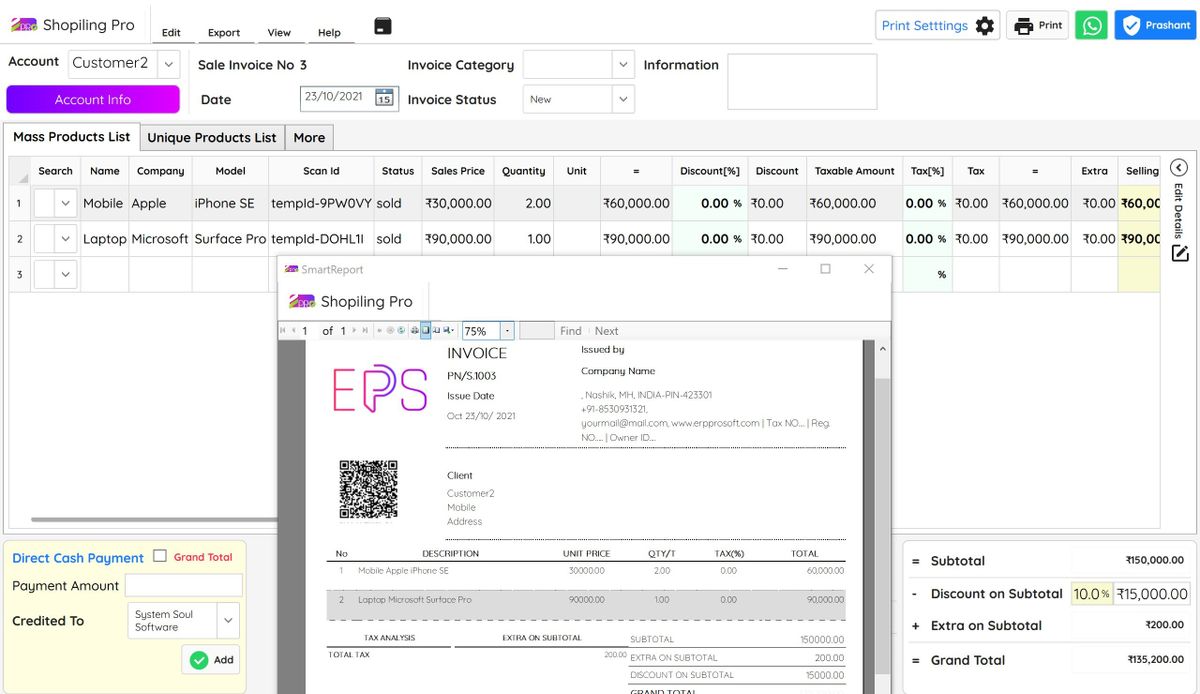Click the page setup icon in SmartReport
Image resolution: width=1200 pixels, height=694 pixels.
coord(434,330)
